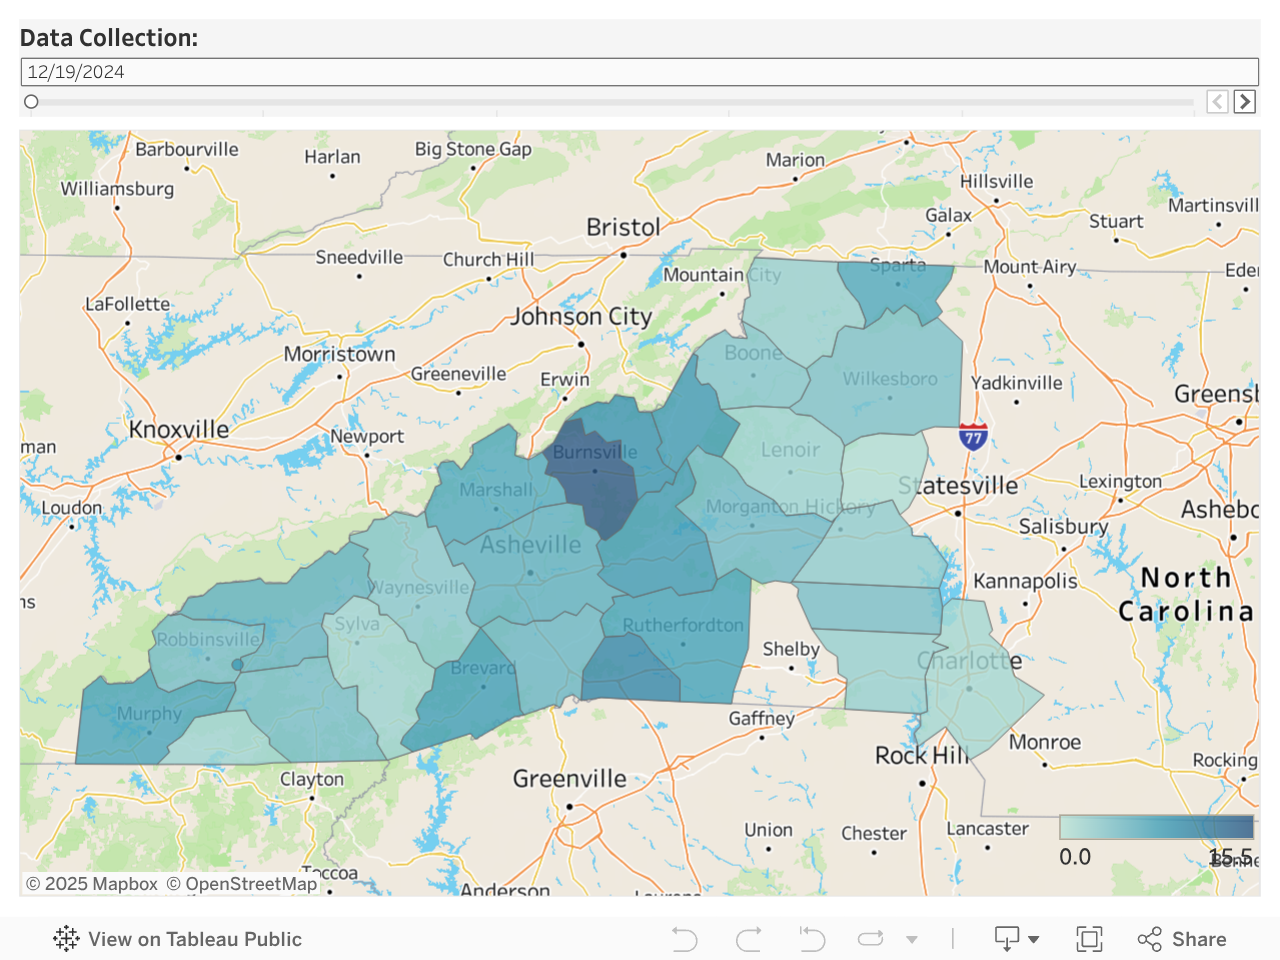Click the Undo arrow icon
Screen dimensions: 1280x960
point(685,939)
